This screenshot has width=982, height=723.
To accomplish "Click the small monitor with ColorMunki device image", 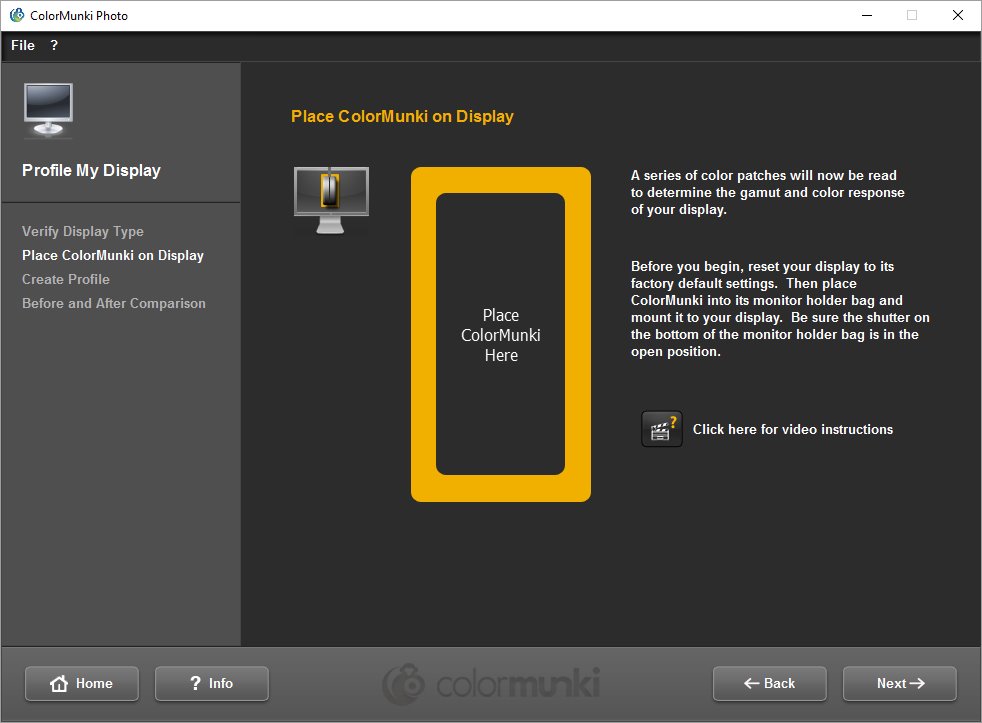I will (330, 199).
